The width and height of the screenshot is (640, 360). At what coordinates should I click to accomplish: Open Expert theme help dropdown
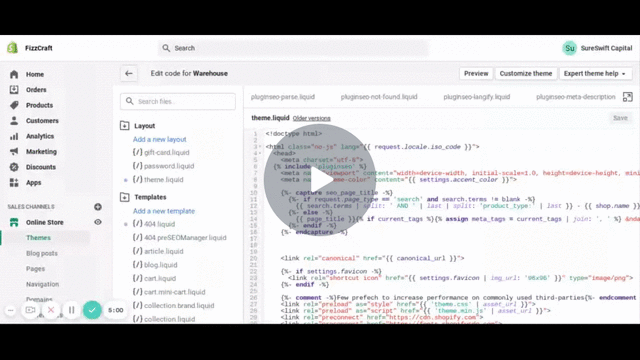(x=595, y=73)
